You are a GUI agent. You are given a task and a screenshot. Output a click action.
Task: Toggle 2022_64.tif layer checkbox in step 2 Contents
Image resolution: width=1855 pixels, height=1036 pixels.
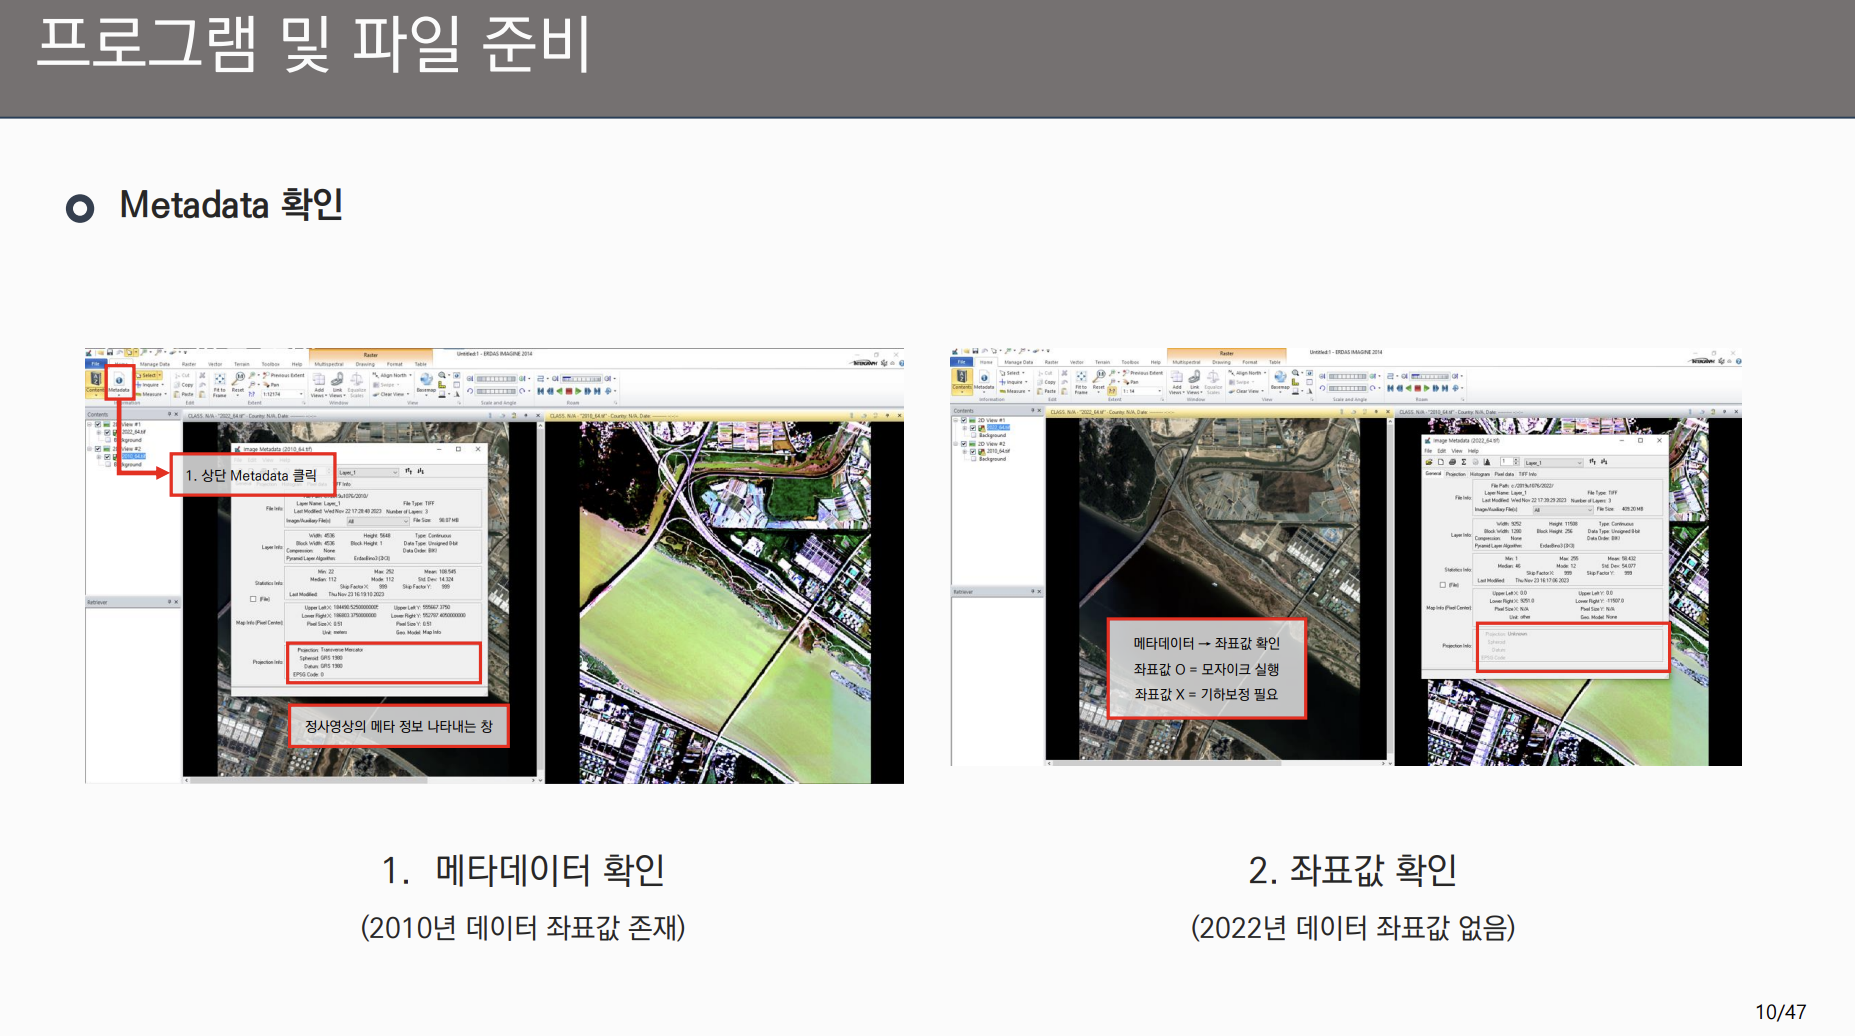tap(973, 428)
